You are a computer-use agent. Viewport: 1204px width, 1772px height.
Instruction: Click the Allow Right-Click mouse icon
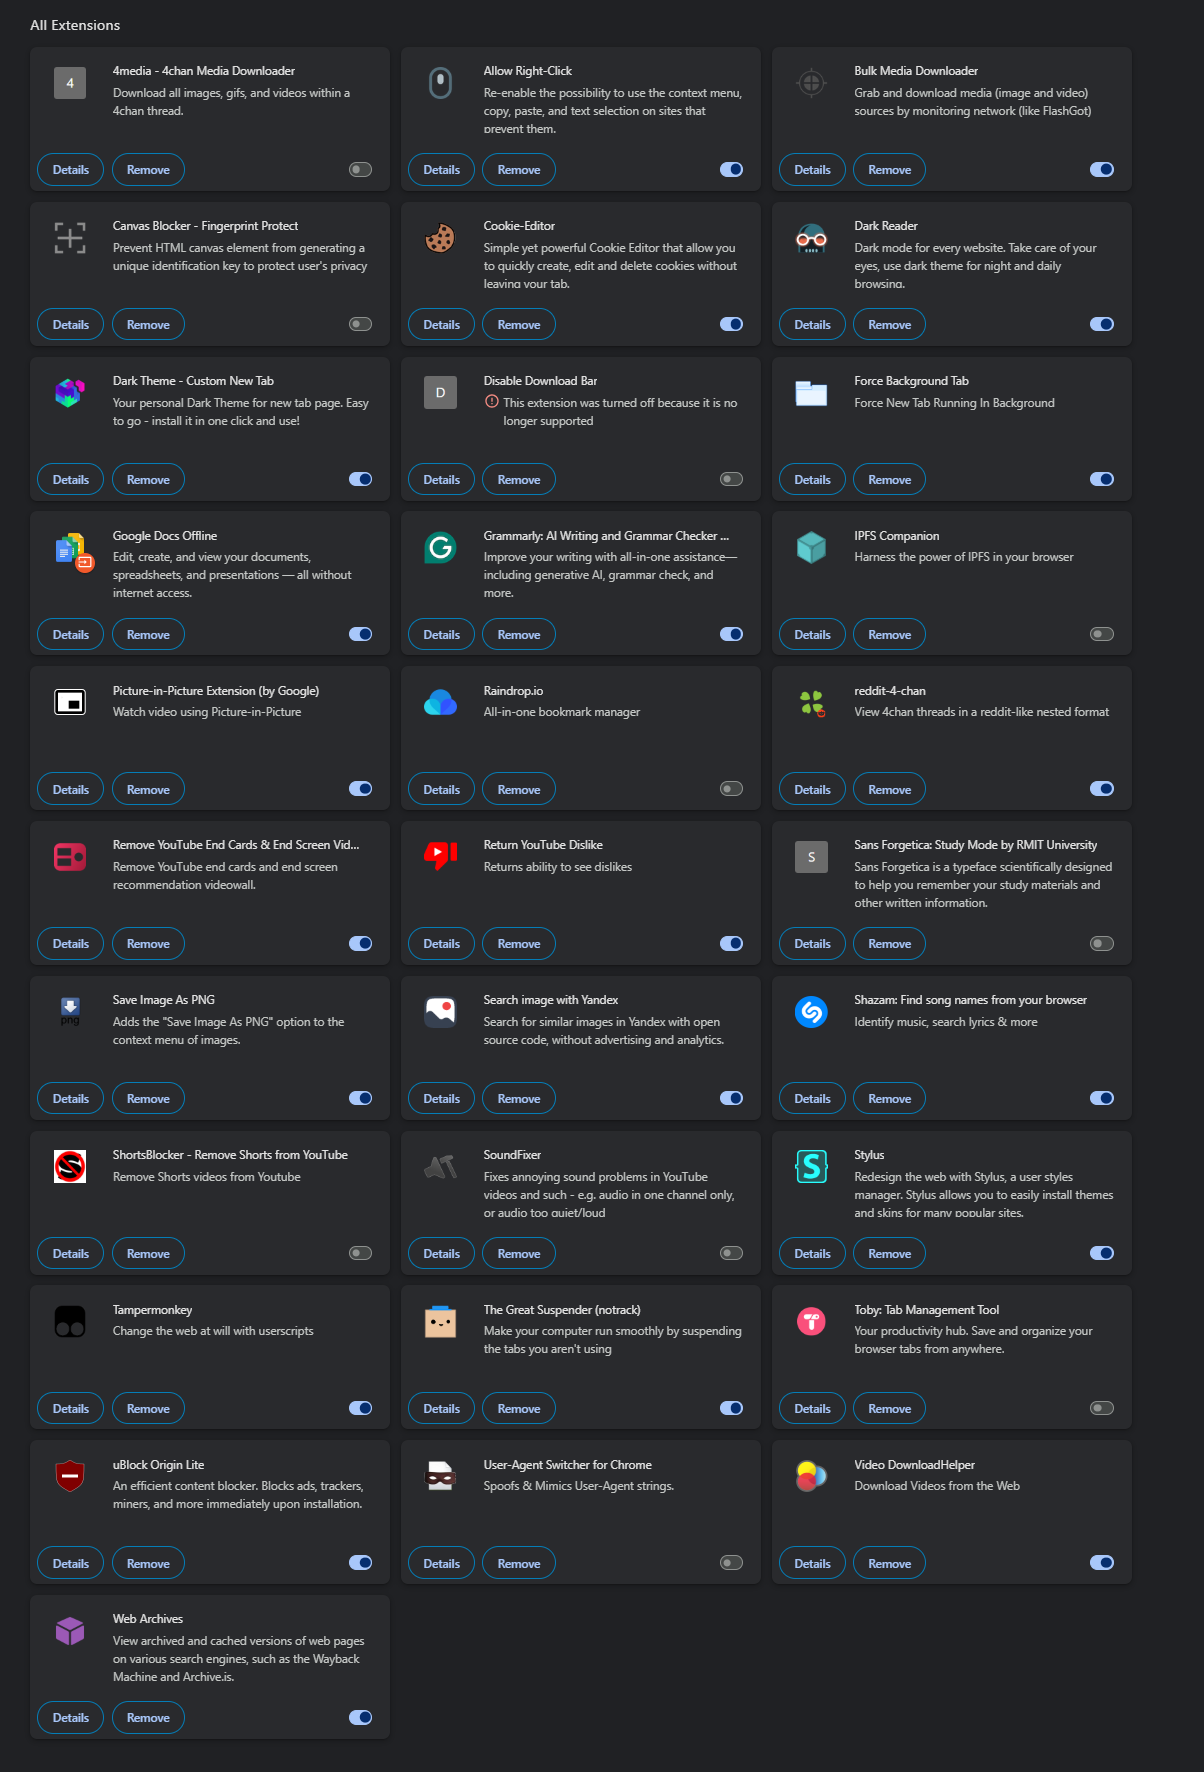(x=440, y=83)
